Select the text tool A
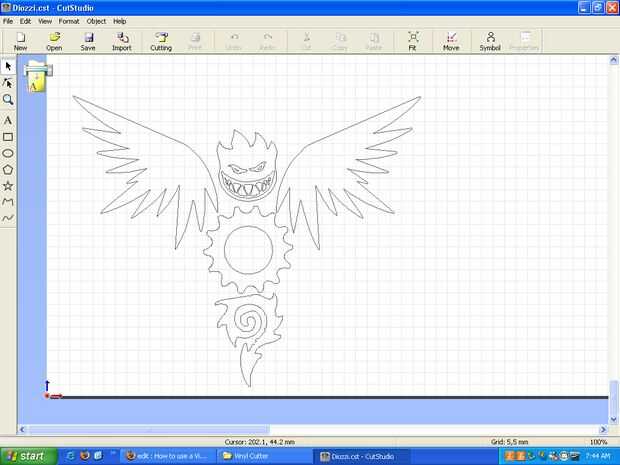 [x=8, y=120]
